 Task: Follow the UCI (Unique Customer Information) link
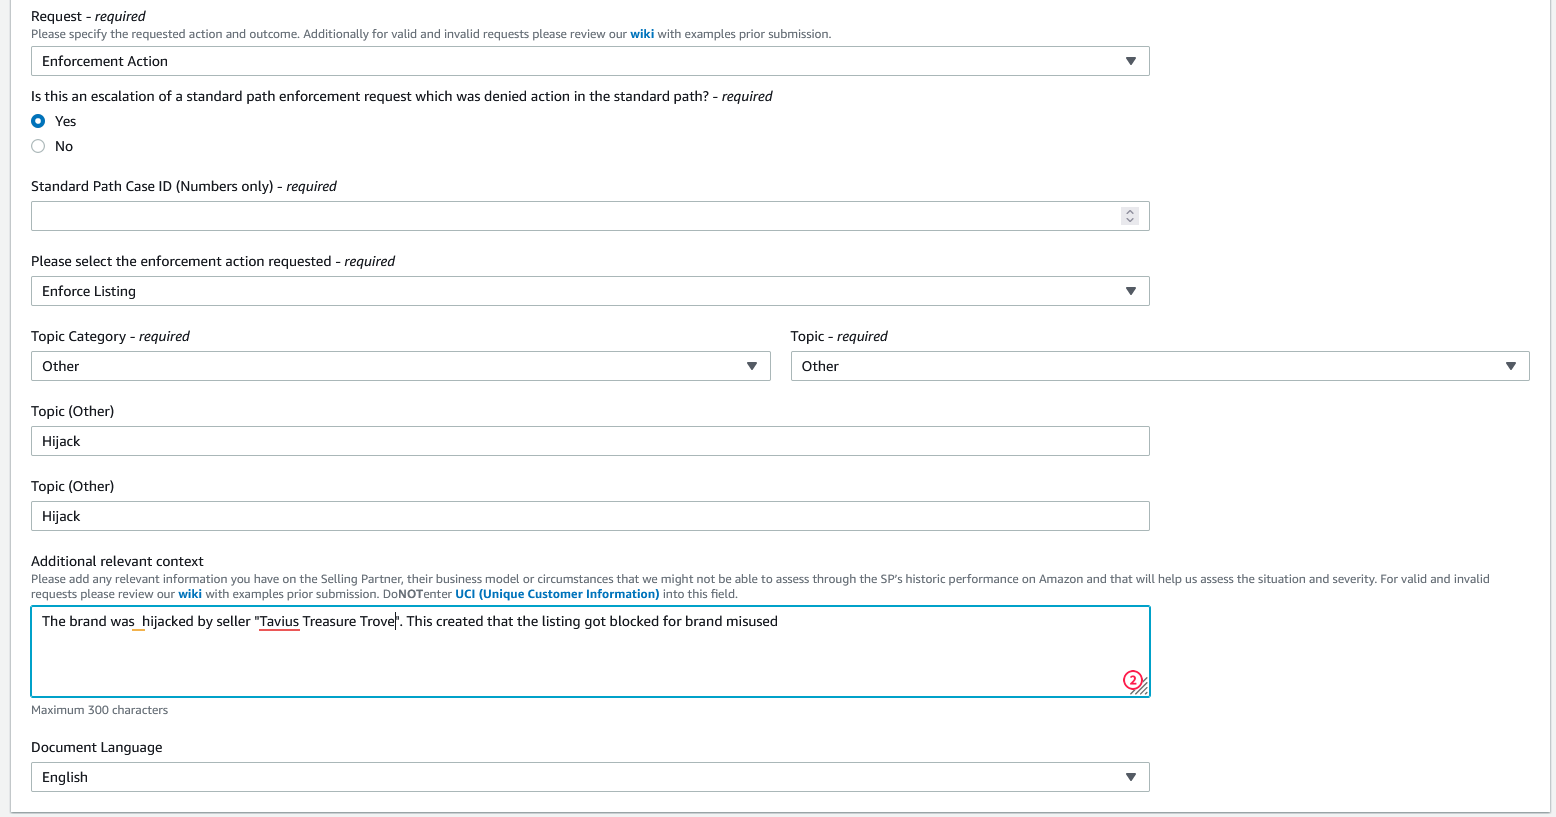point(557,594)
